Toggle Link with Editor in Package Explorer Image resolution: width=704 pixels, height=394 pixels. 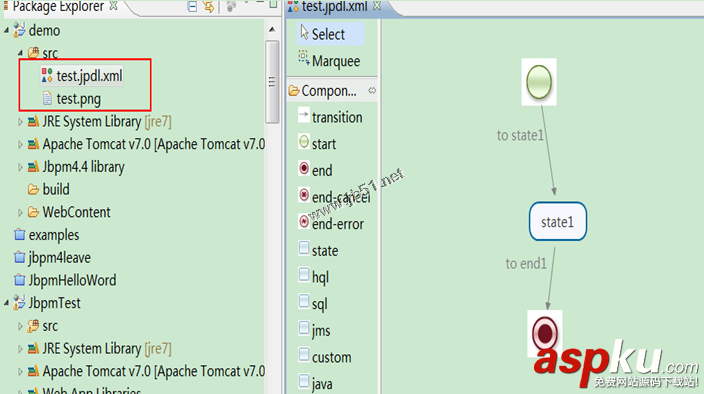click(x=208, y=6)
